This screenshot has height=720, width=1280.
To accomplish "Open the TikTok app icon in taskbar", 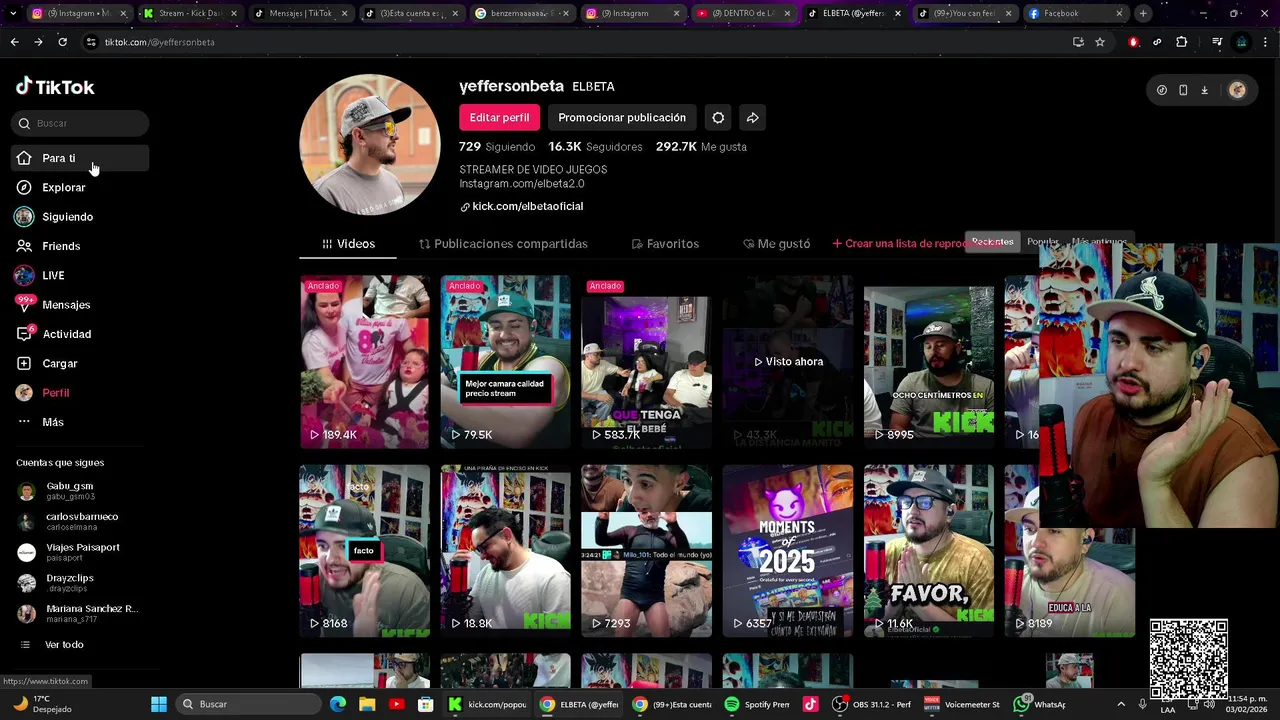I will point(811,704).
